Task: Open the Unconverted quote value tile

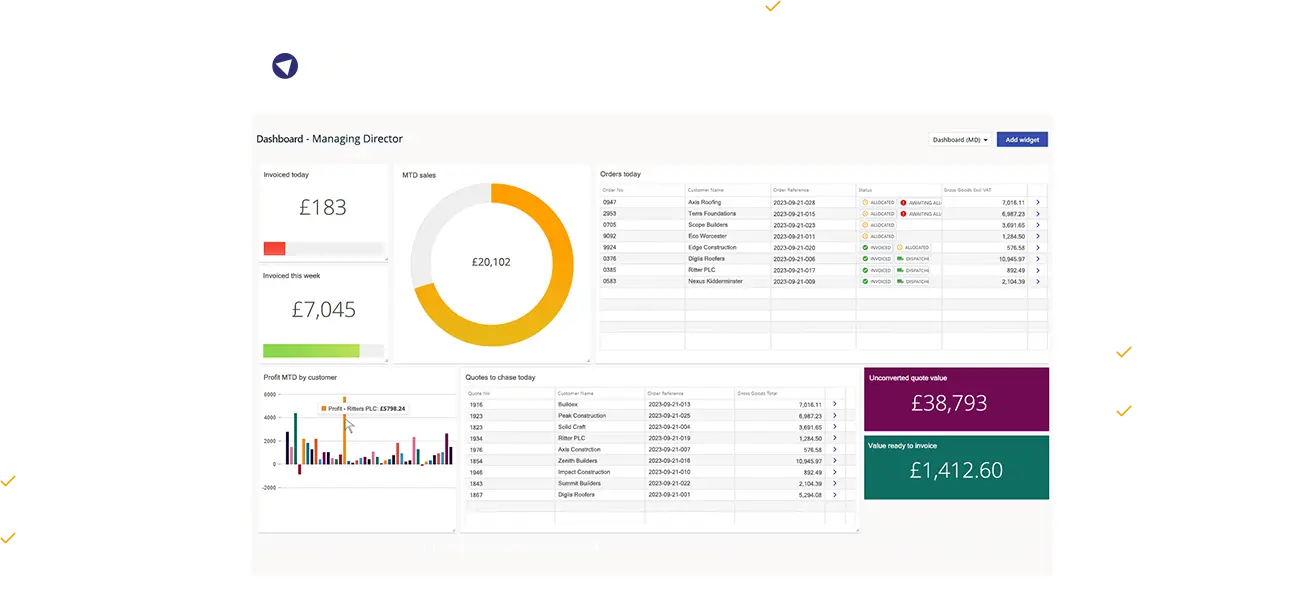Action: tap(956, 398)
